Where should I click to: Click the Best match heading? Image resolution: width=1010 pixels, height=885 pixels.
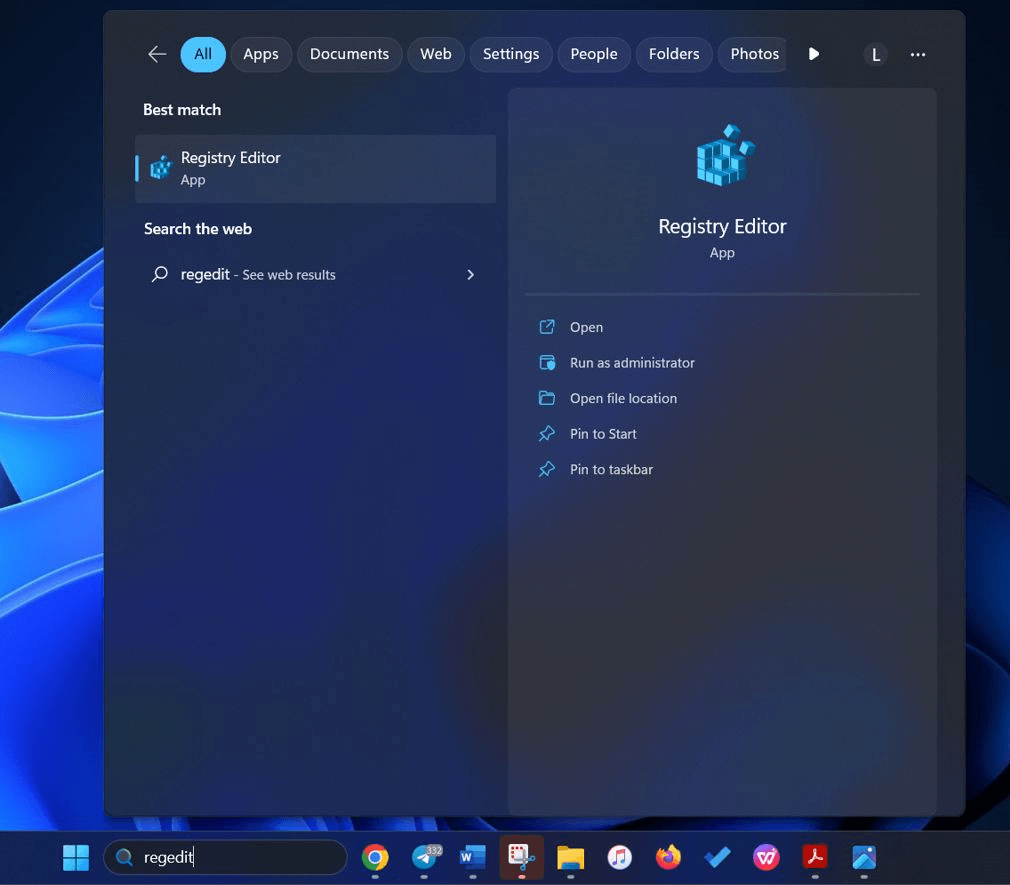coord(182,110)
